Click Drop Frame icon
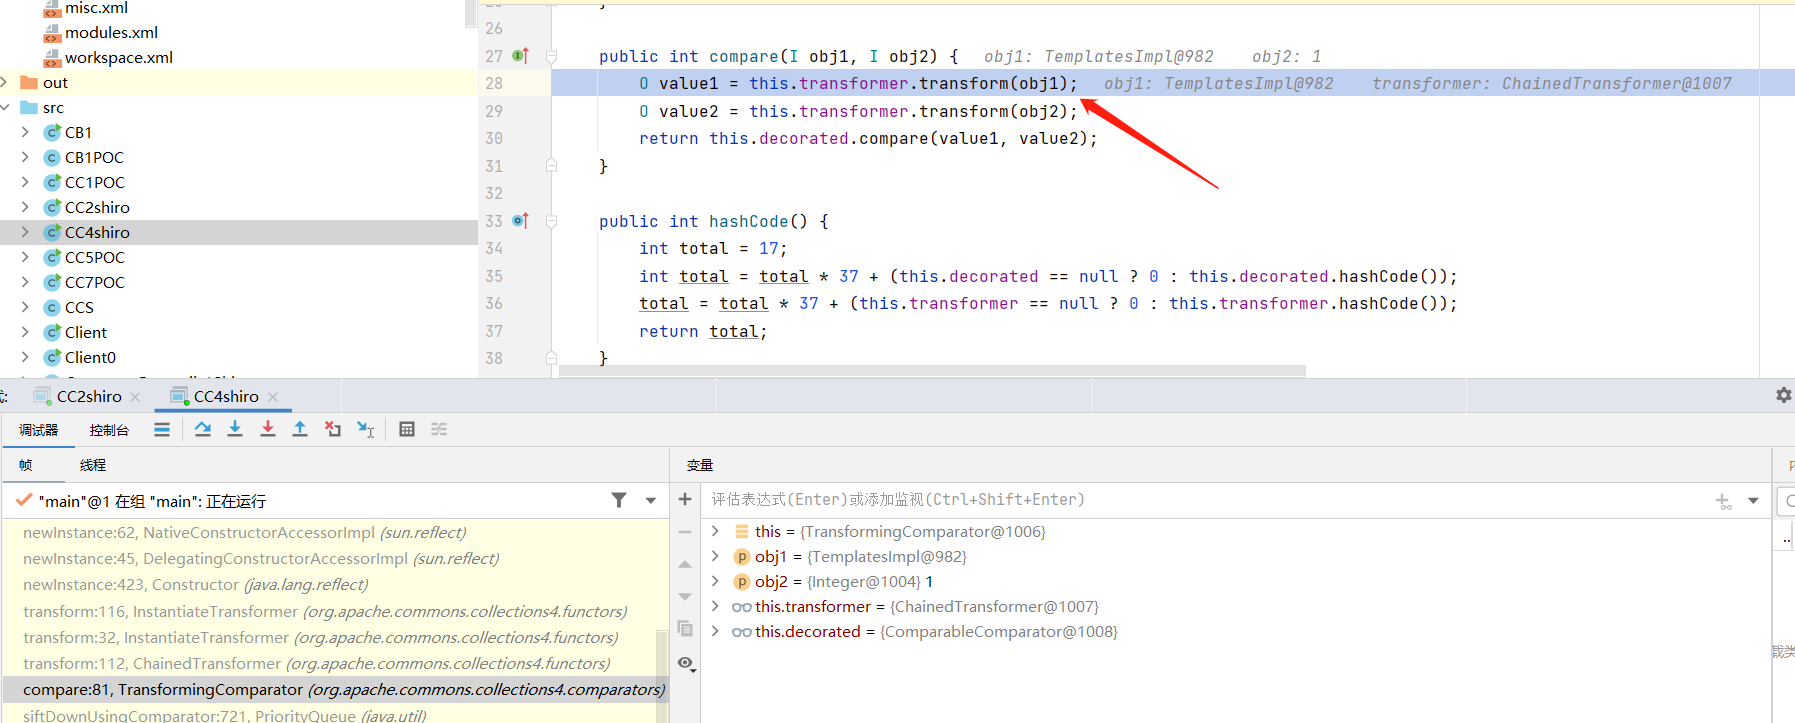 333,429
